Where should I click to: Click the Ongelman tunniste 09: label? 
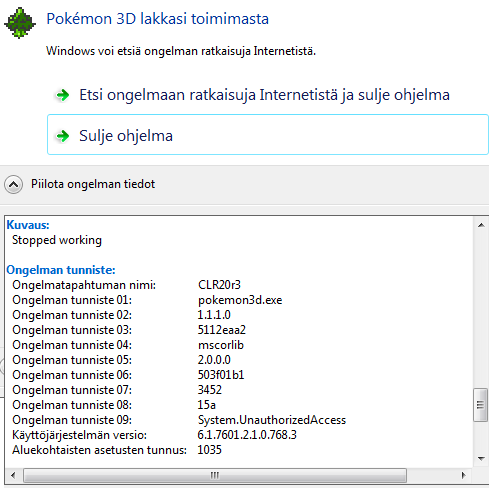click(72, 420)
